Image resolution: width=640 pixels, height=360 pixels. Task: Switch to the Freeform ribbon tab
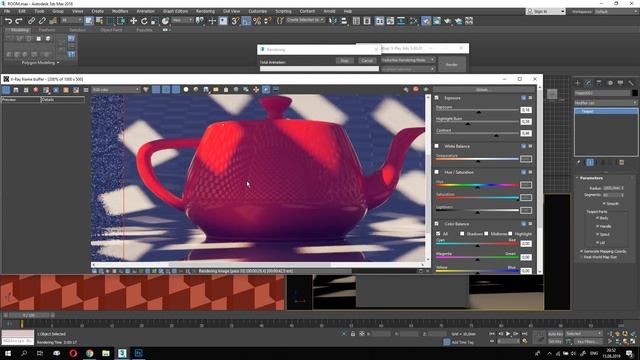(47, 30)
